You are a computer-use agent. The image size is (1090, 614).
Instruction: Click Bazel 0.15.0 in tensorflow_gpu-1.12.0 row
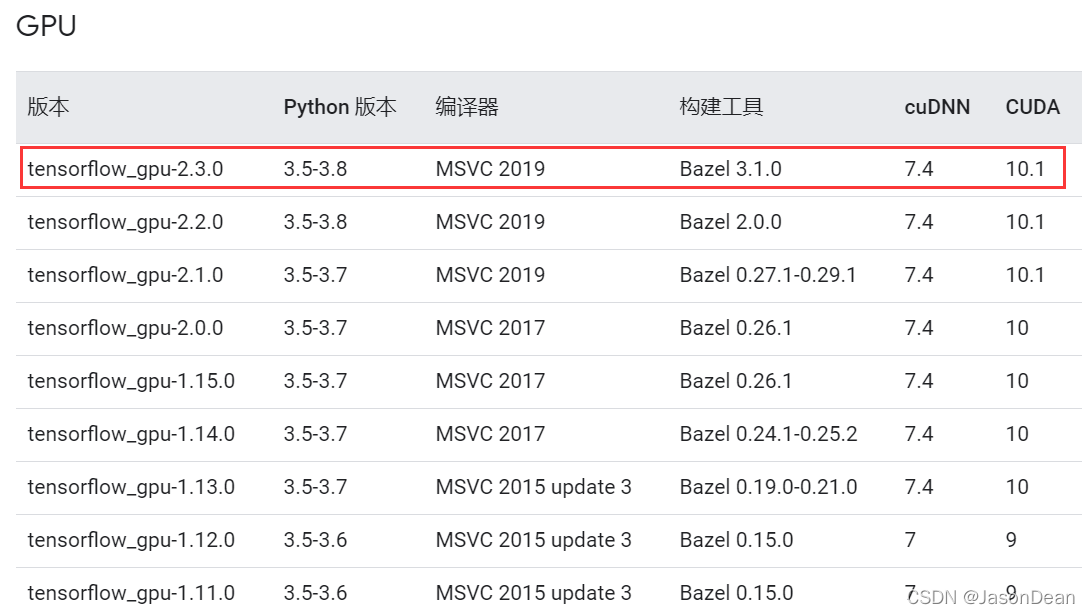737,540
